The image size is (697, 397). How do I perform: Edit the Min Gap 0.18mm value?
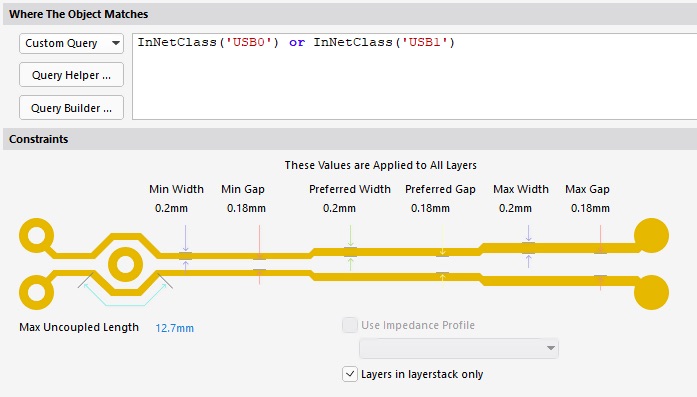click(246, 208)
